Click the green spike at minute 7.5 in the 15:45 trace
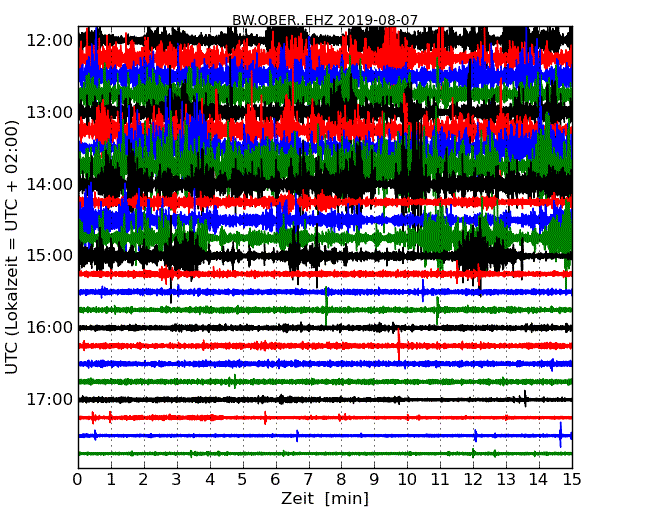 tap(326, 306)
